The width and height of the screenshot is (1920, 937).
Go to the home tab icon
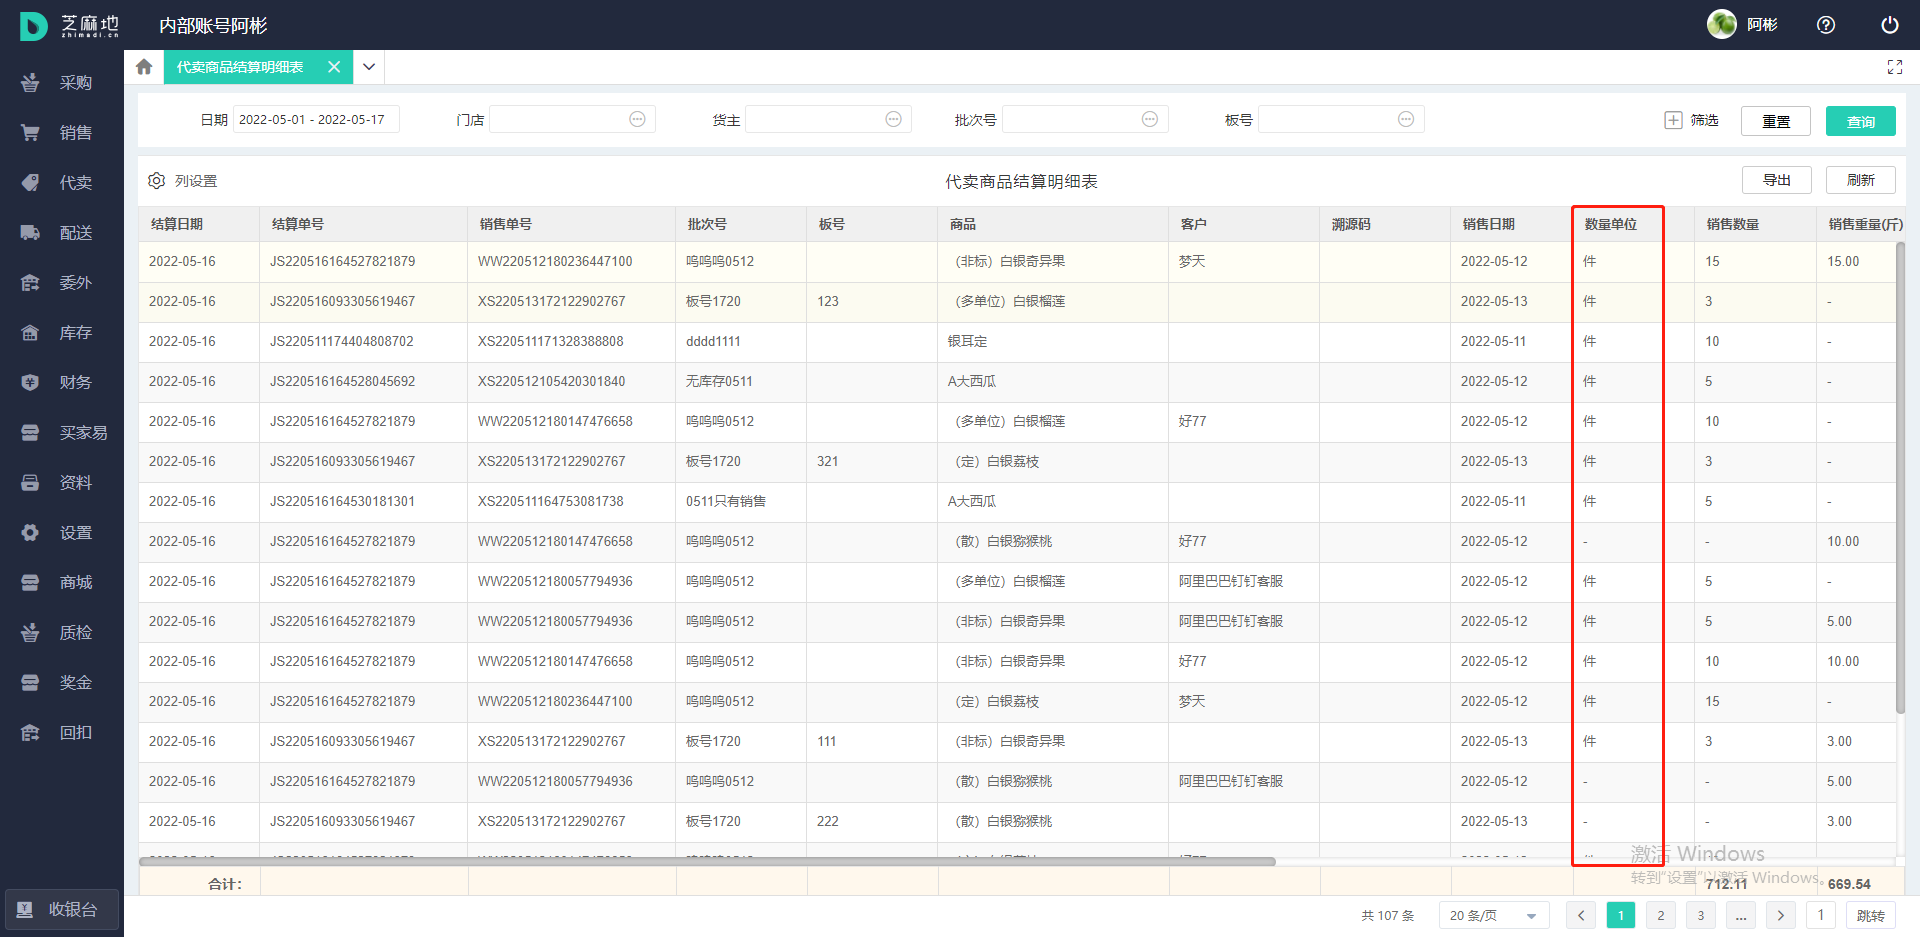(144, 67)
